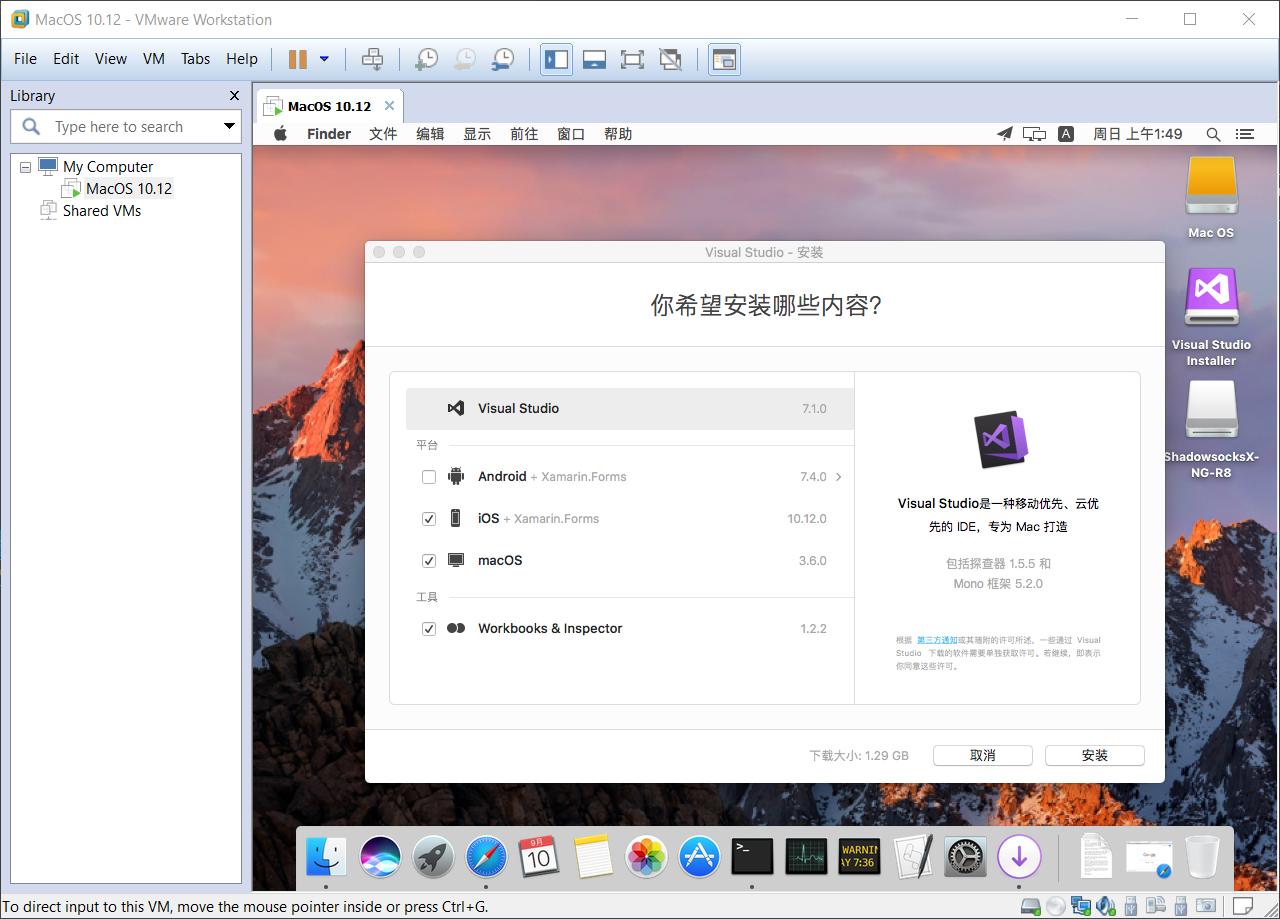Open Launchpad from the dock

pyautogui.click(x=433, y=857)
